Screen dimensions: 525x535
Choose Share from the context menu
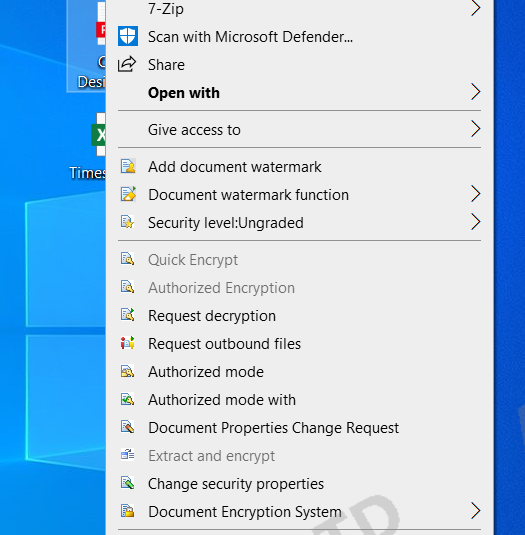[300, 64]
